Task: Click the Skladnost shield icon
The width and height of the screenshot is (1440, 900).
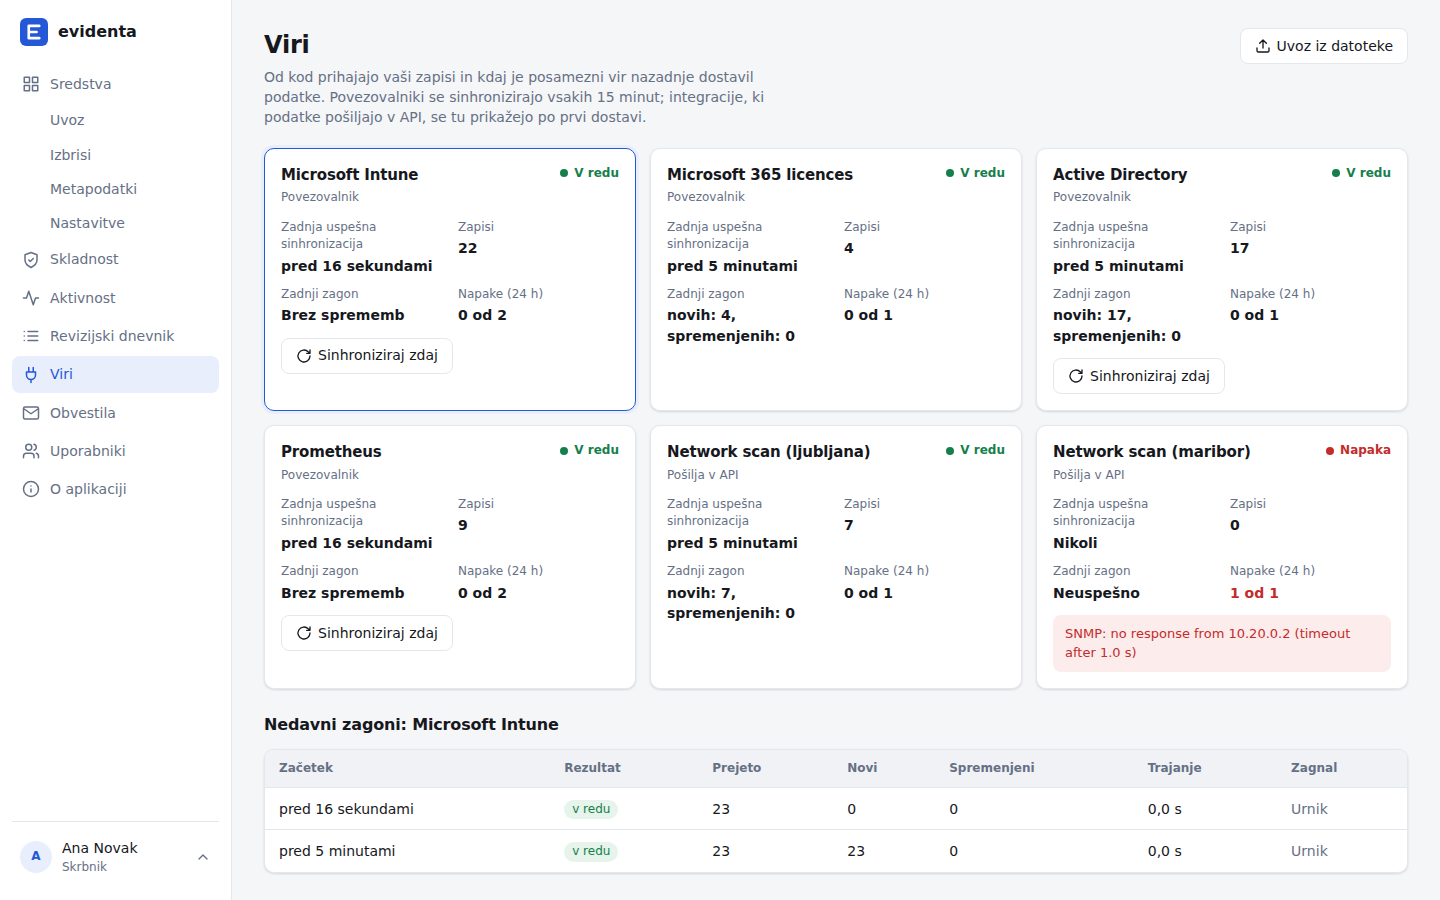Action: [31, 260]
